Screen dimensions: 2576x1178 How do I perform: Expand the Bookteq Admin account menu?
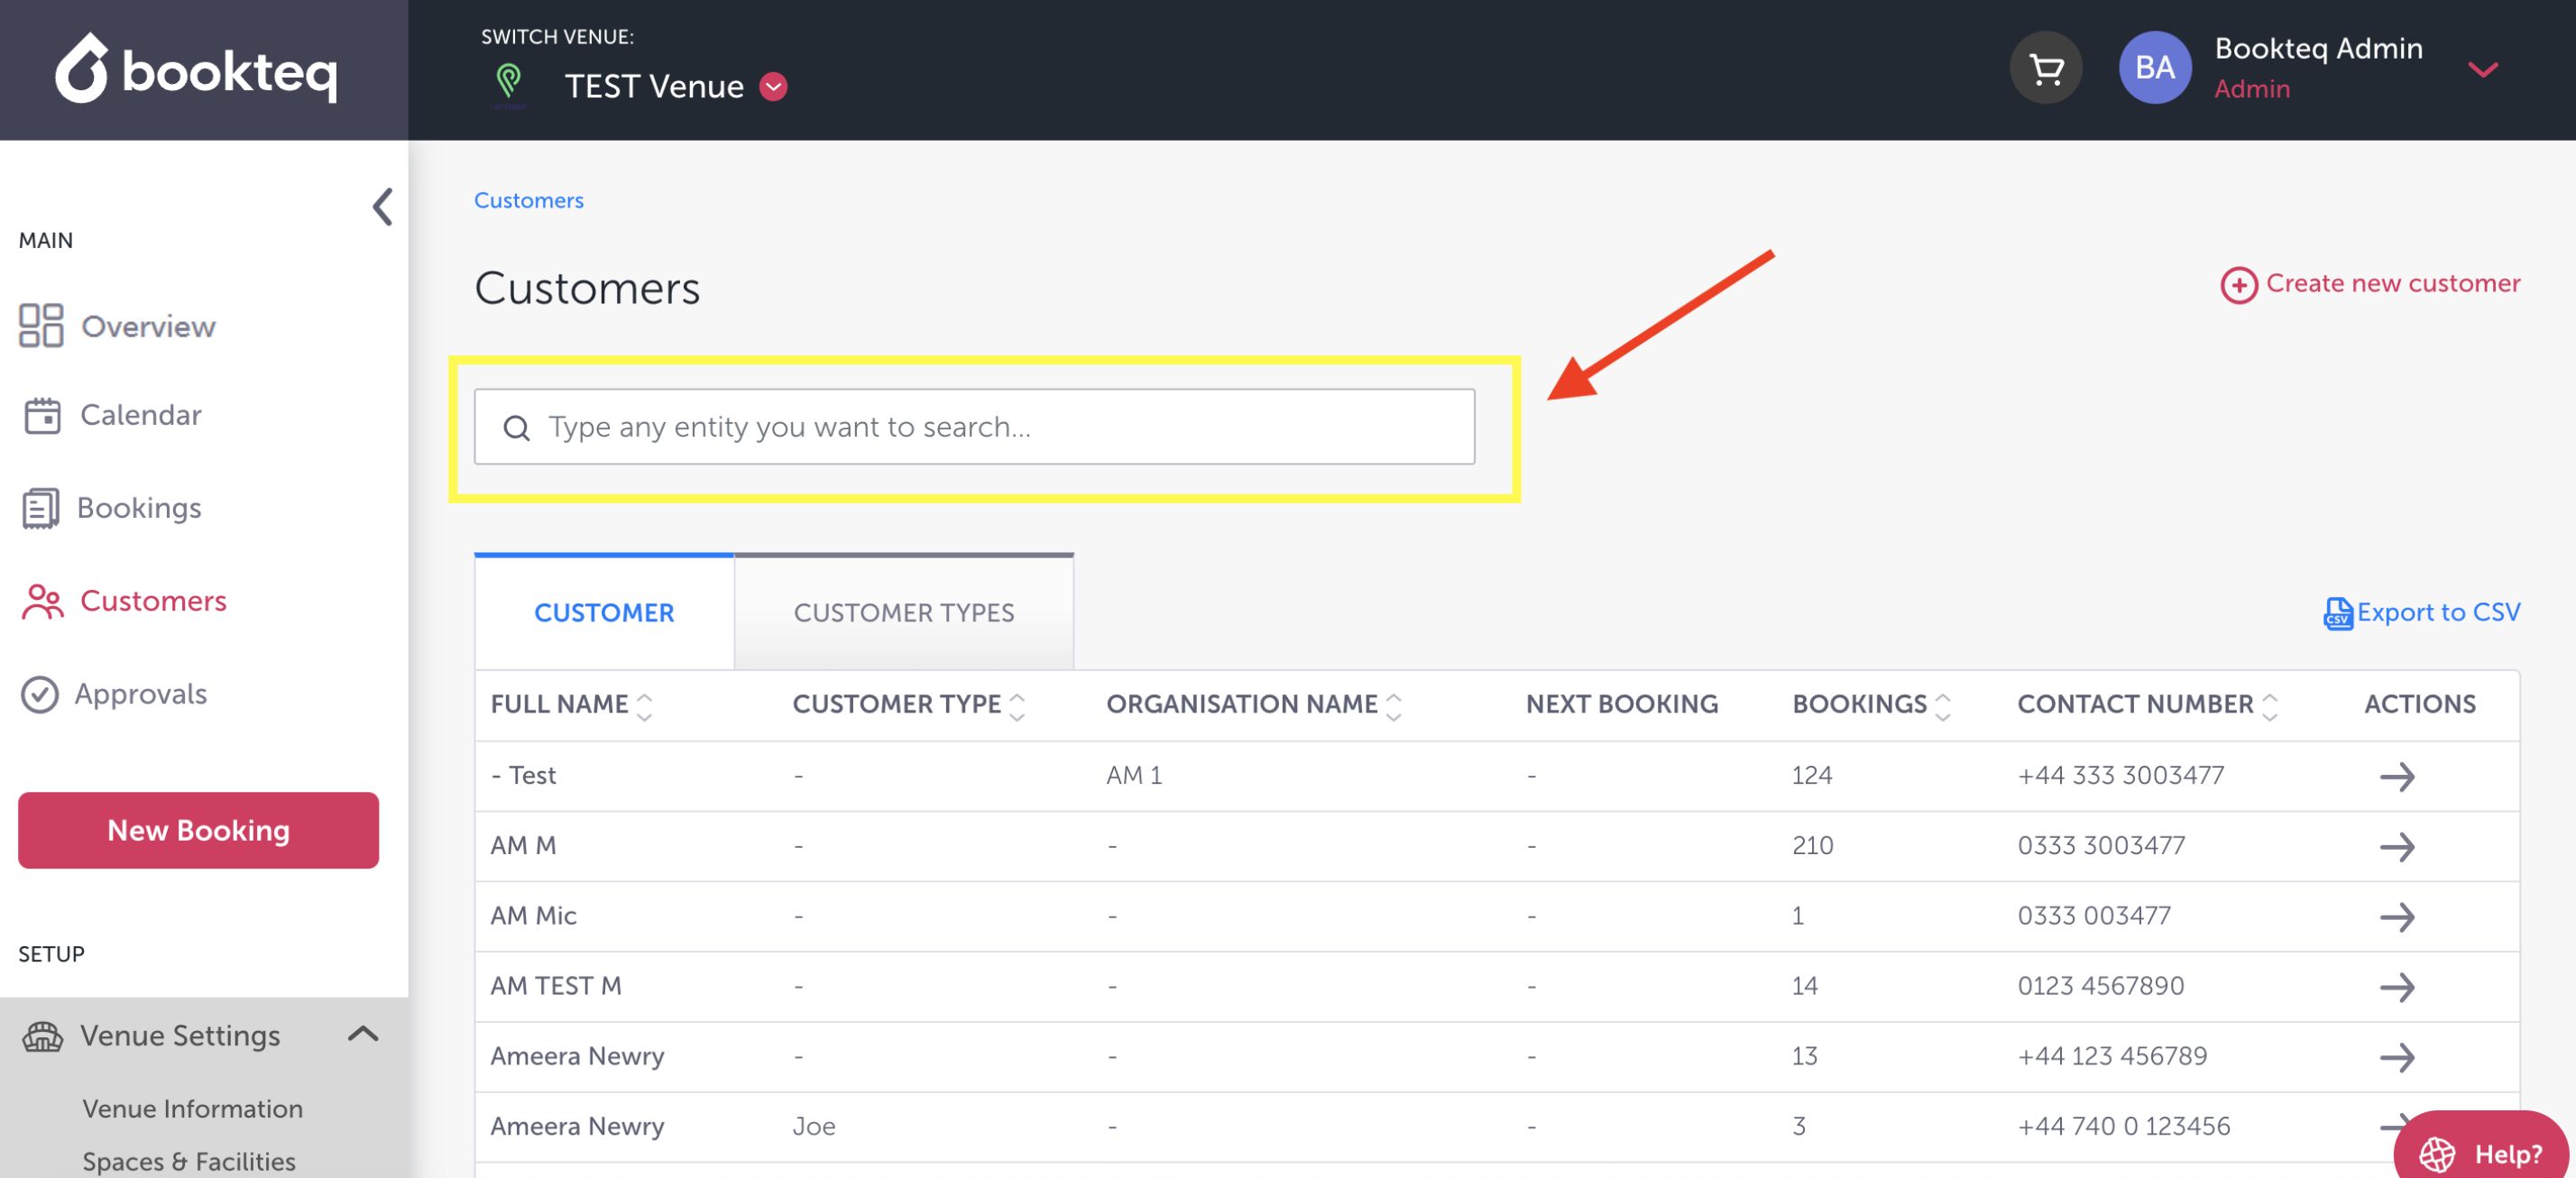click(x=2482, y=70)
